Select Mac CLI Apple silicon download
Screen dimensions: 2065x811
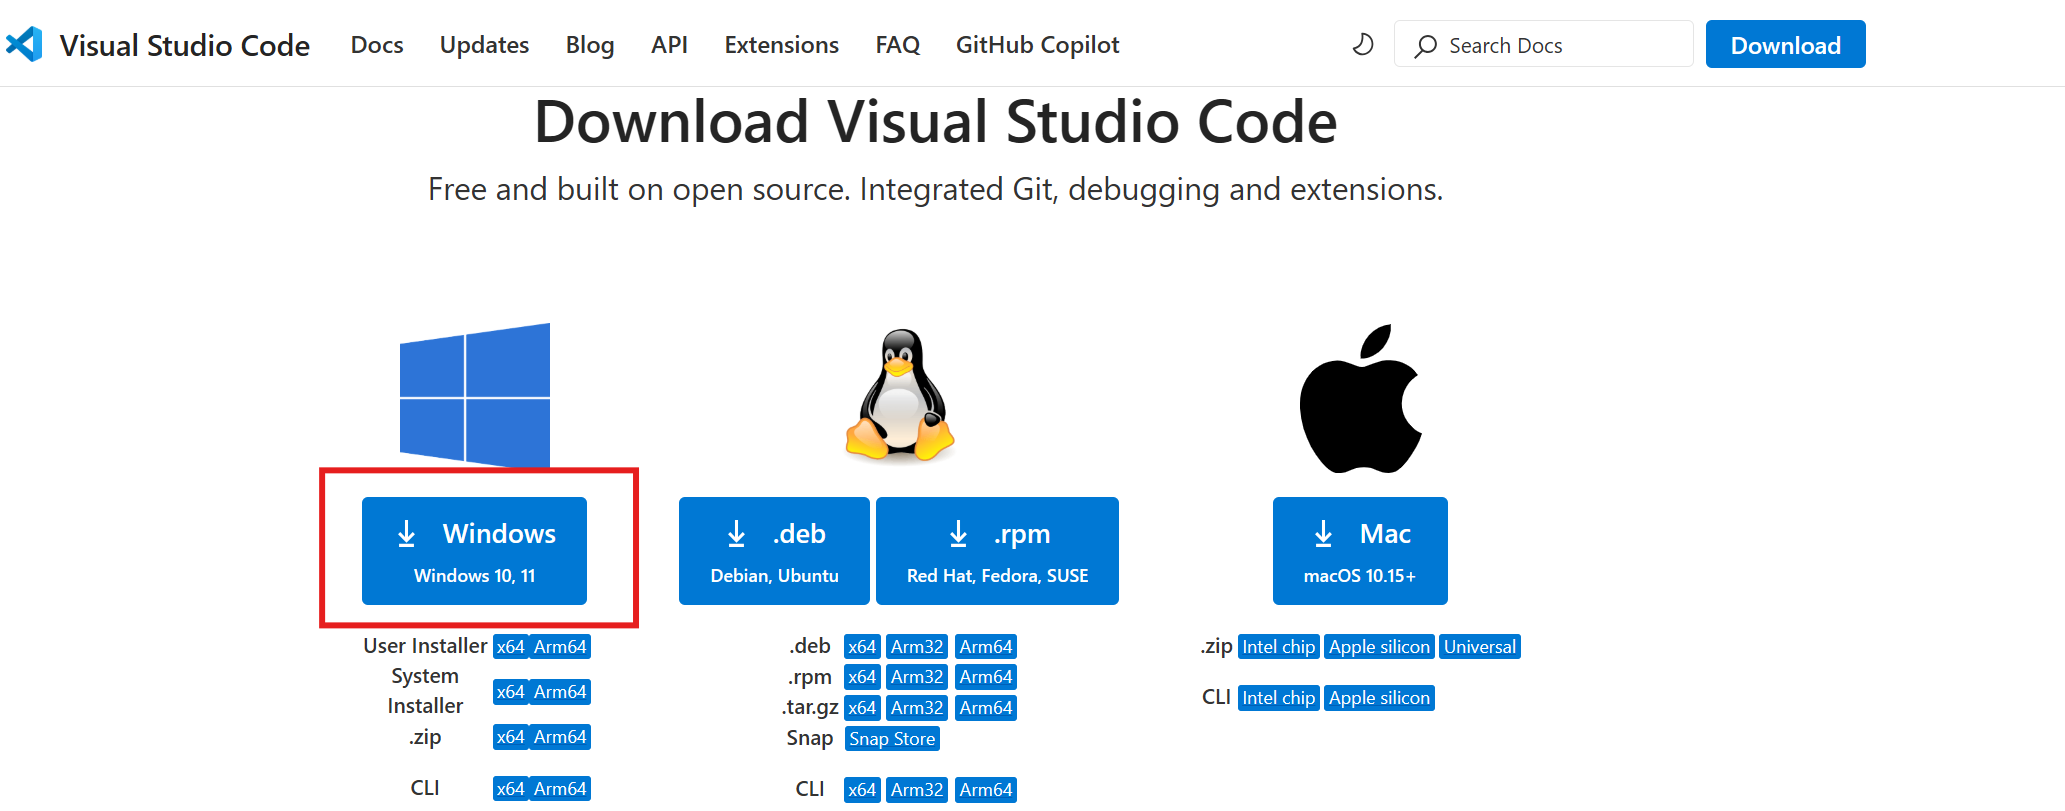click(x=1379, y=698)
